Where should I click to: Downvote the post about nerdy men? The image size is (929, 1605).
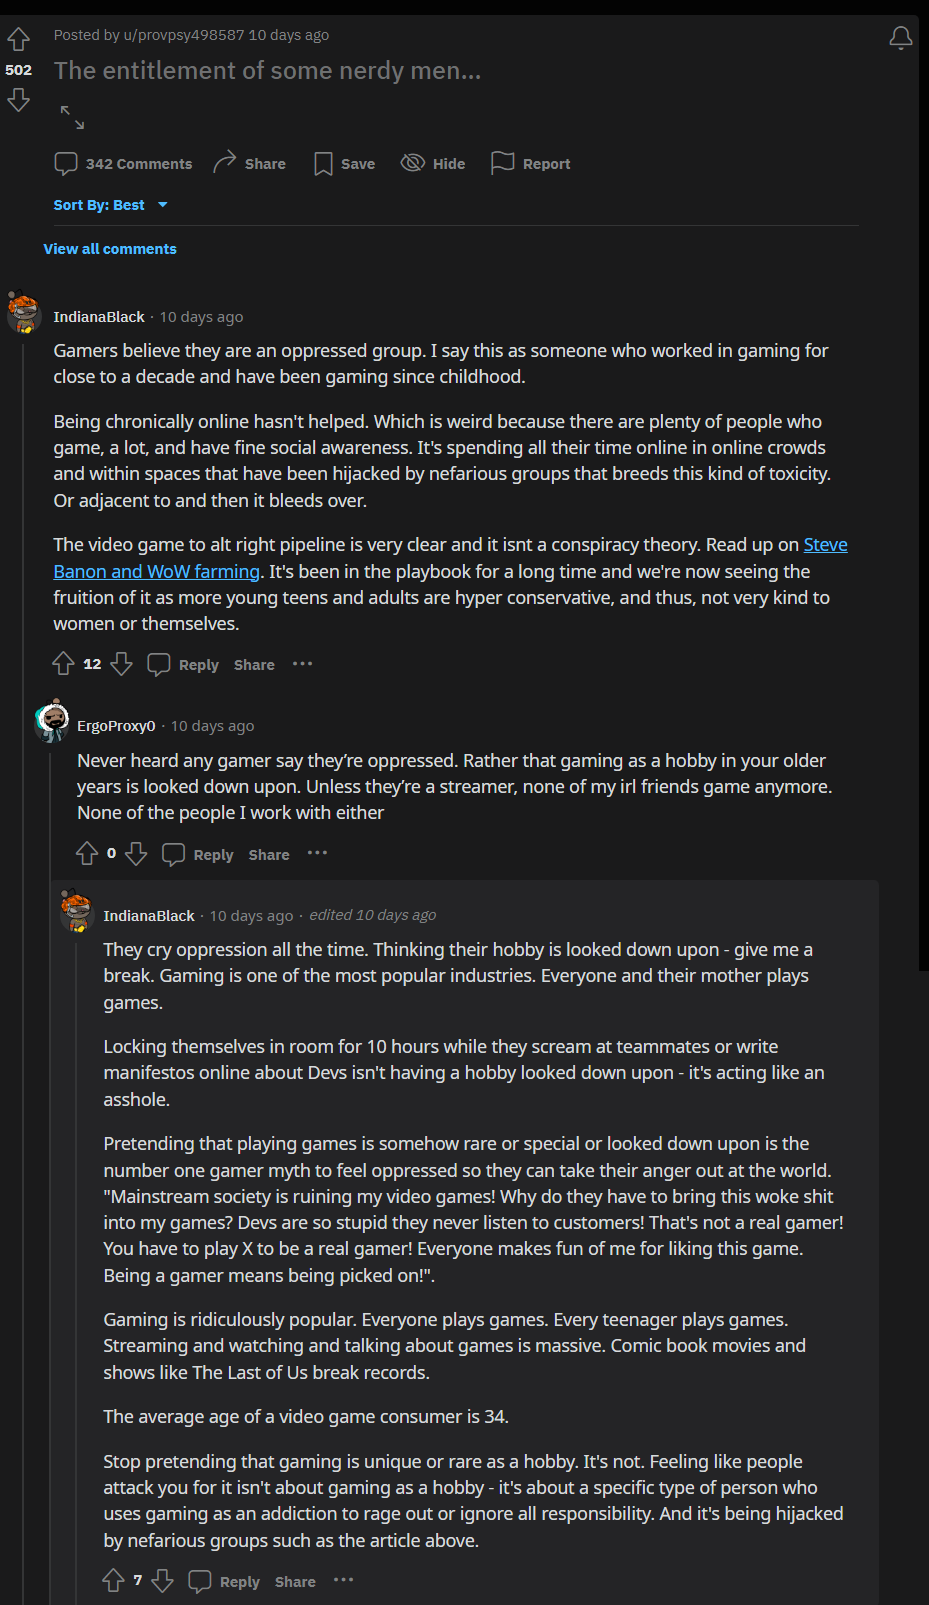point(18,100)
